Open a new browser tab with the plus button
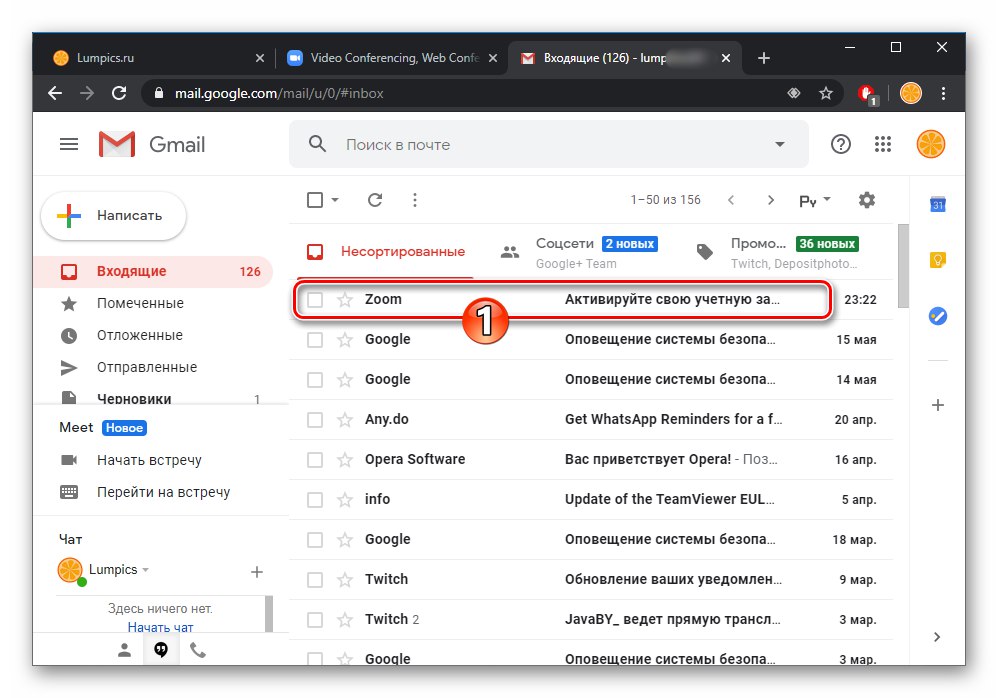The width and height of the screenshot is (998, 698). pyautogui.click(x=764, y=58)
